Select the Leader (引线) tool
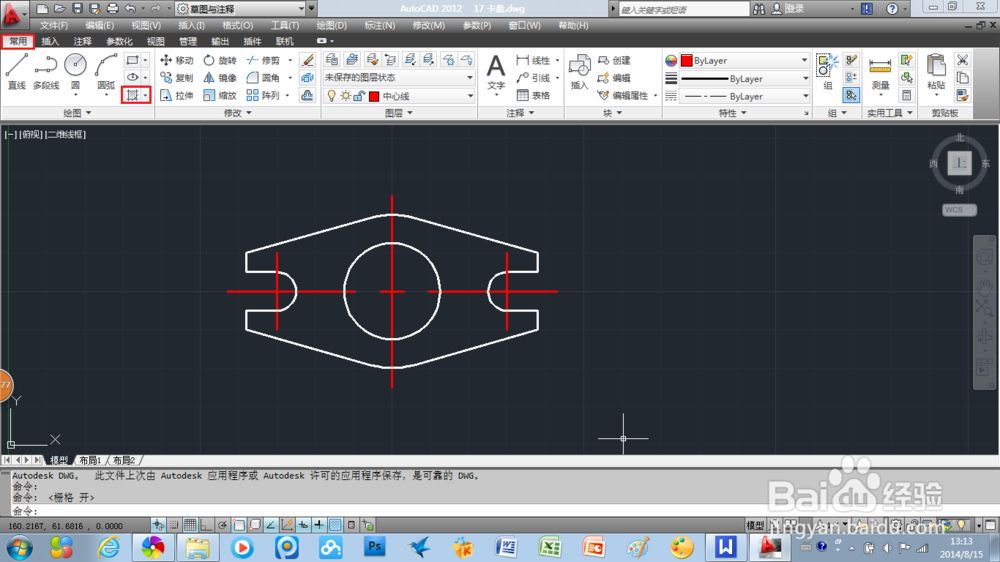 (x=533, y=78)
